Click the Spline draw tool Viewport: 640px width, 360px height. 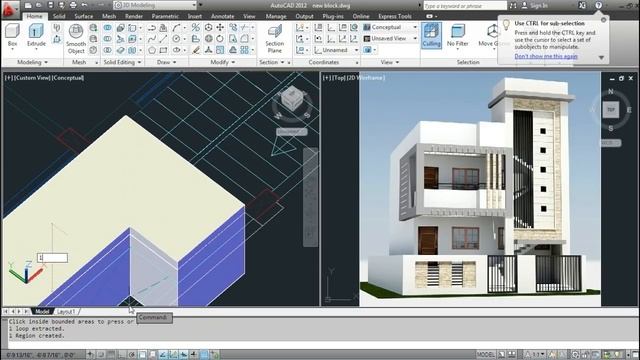point(152,39)
